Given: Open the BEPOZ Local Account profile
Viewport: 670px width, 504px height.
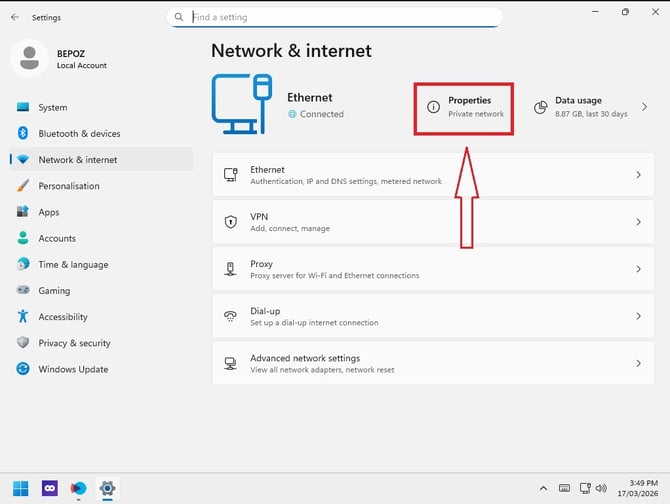Looking at the screenshot, I should (60, 59).
